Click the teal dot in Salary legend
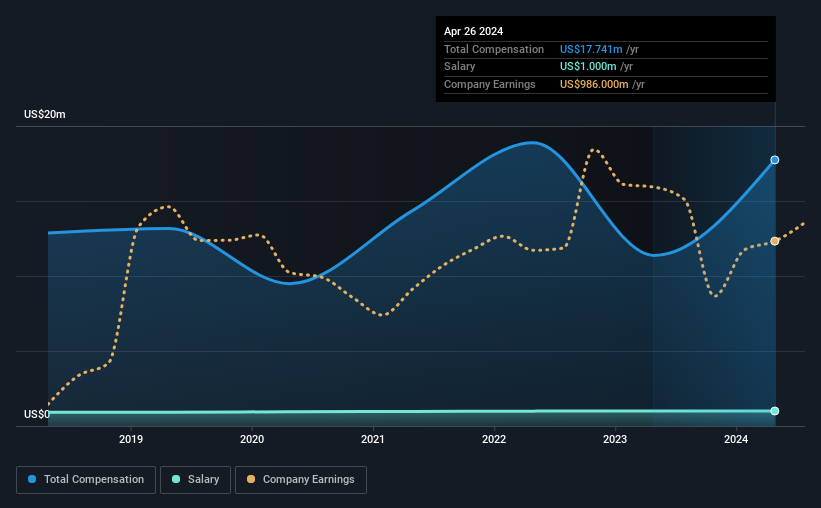Screen dimensions: 821x508 [x=176, y=479]
